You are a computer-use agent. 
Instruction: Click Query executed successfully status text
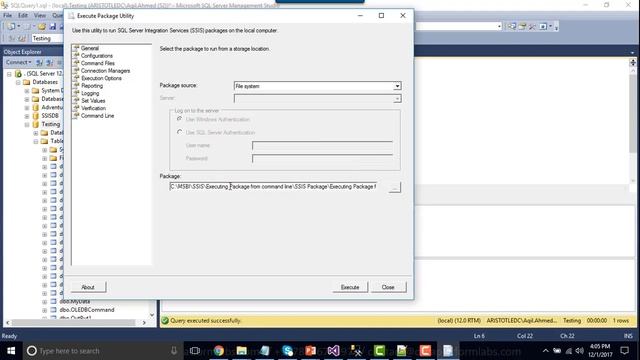coord(205,321)
